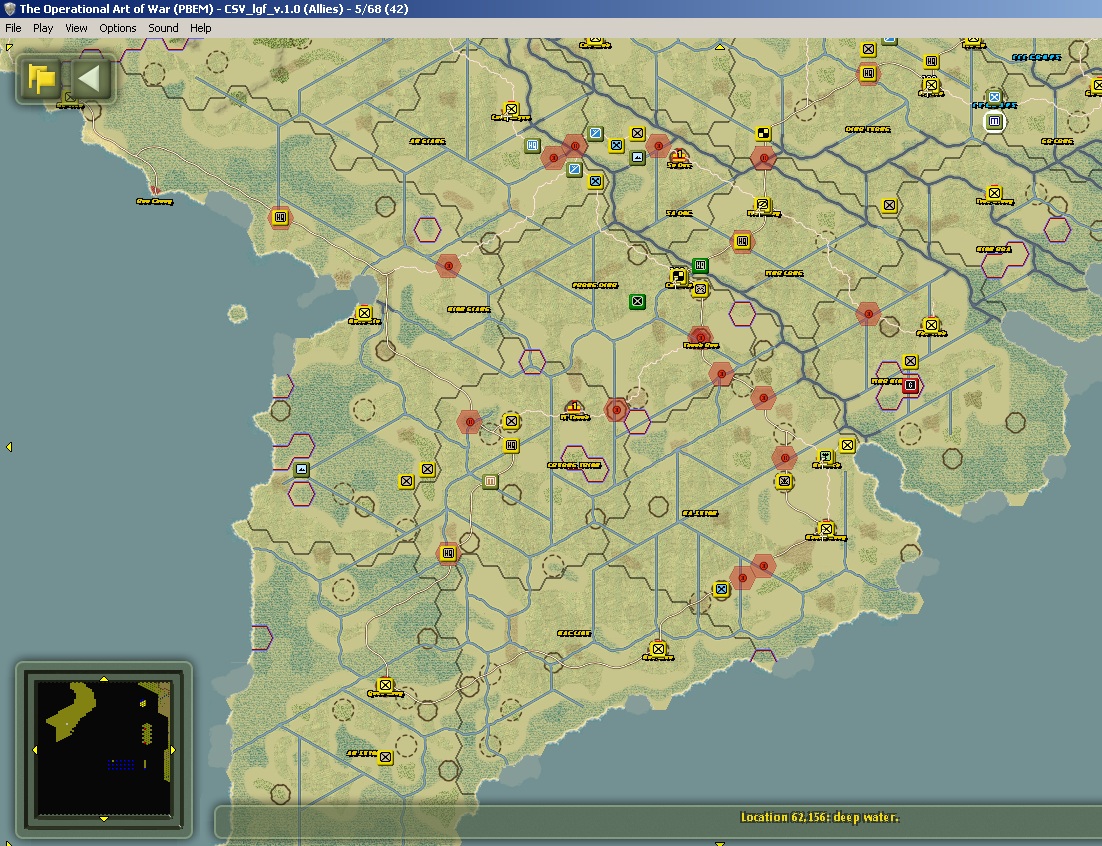Image resolution: width=1102 pixels, height=846 pixels.
Task: Open the Sound menu
Action: [163, 28]
